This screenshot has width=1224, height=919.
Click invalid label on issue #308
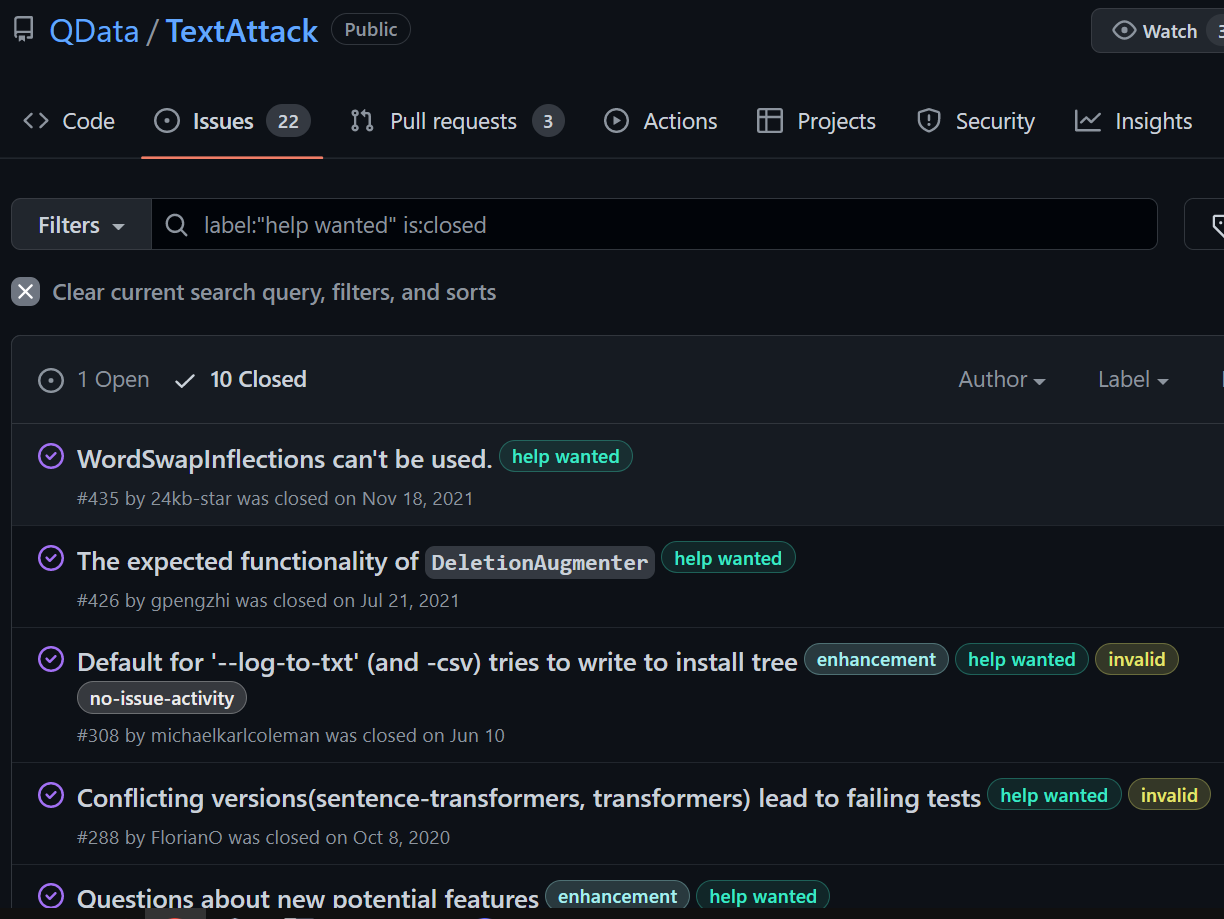pyautogui.click(x=1137, y=660)
